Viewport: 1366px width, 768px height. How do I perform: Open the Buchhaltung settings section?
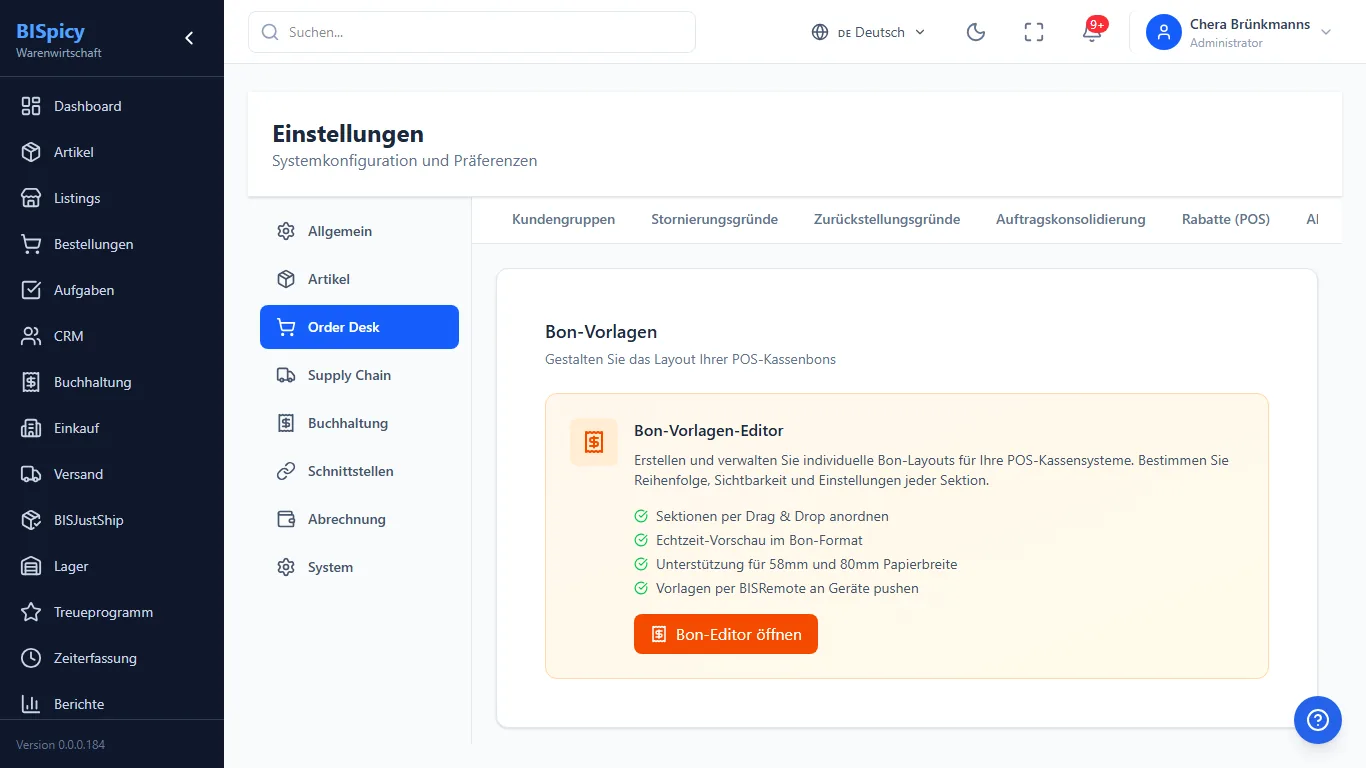359,423
